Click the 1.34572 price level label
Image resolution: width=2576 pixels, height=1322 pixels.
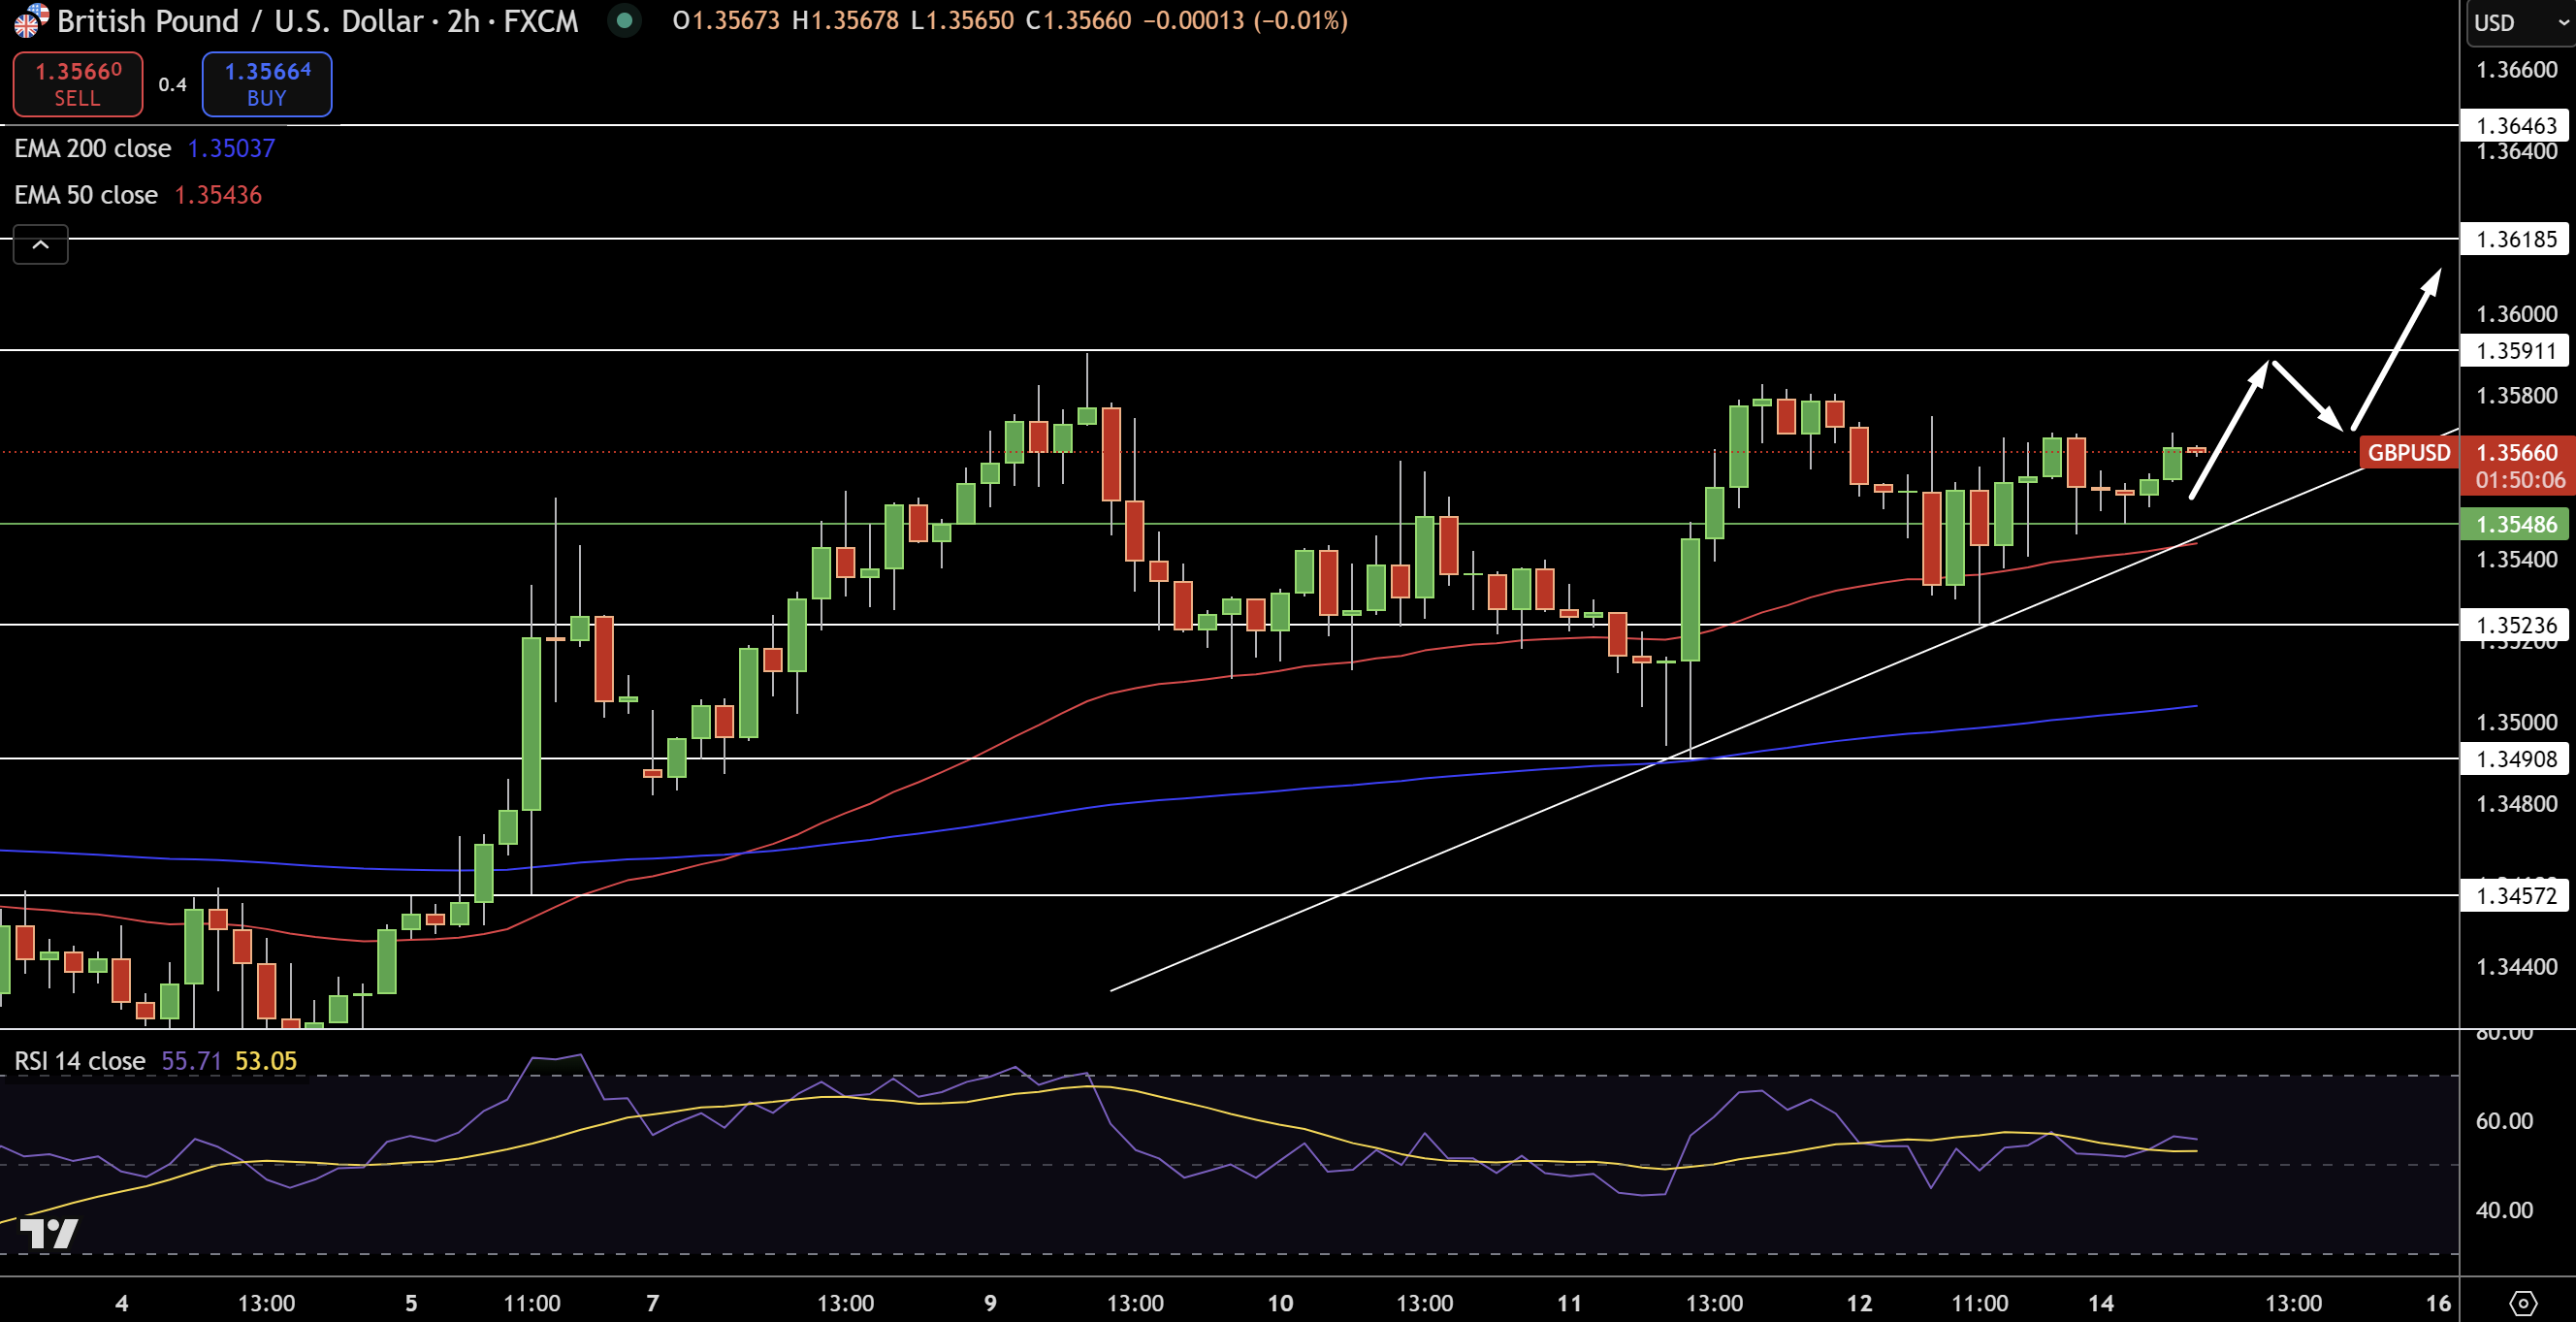click(x=2516, y=895)
